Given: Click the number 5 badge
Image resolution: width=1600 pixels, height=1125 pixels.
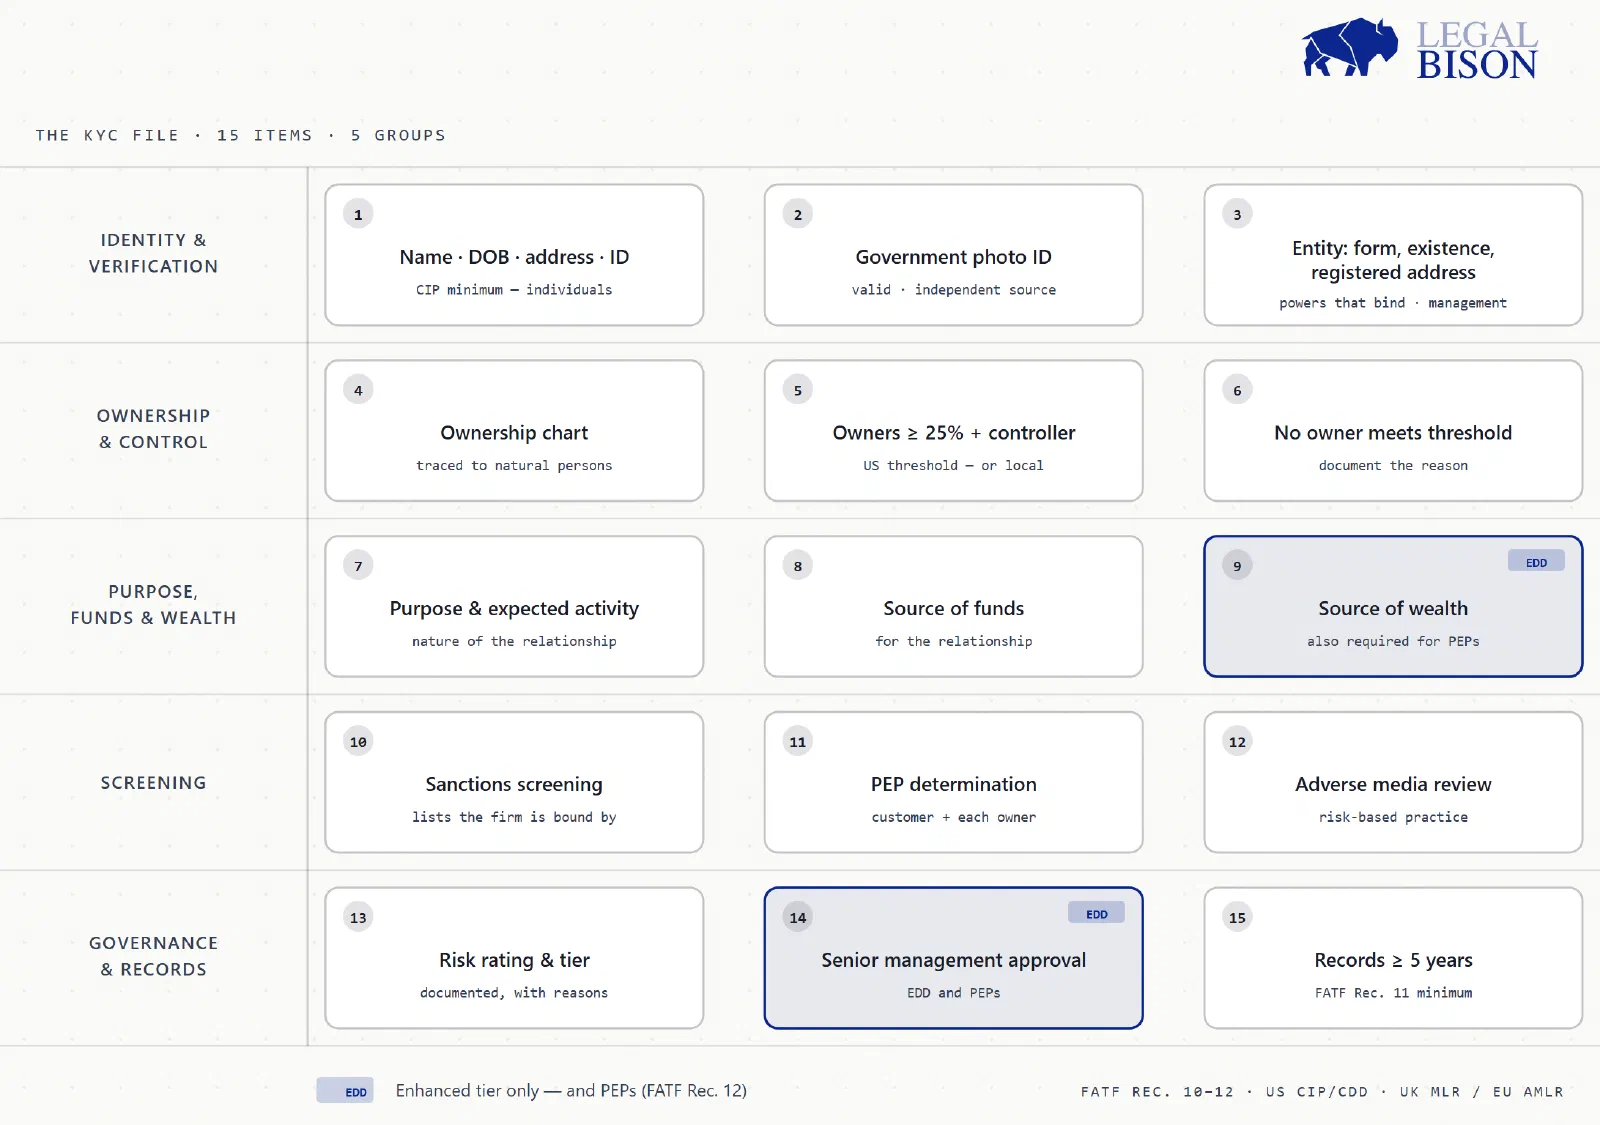Looking at the screenshot, I should click(797, 390).
